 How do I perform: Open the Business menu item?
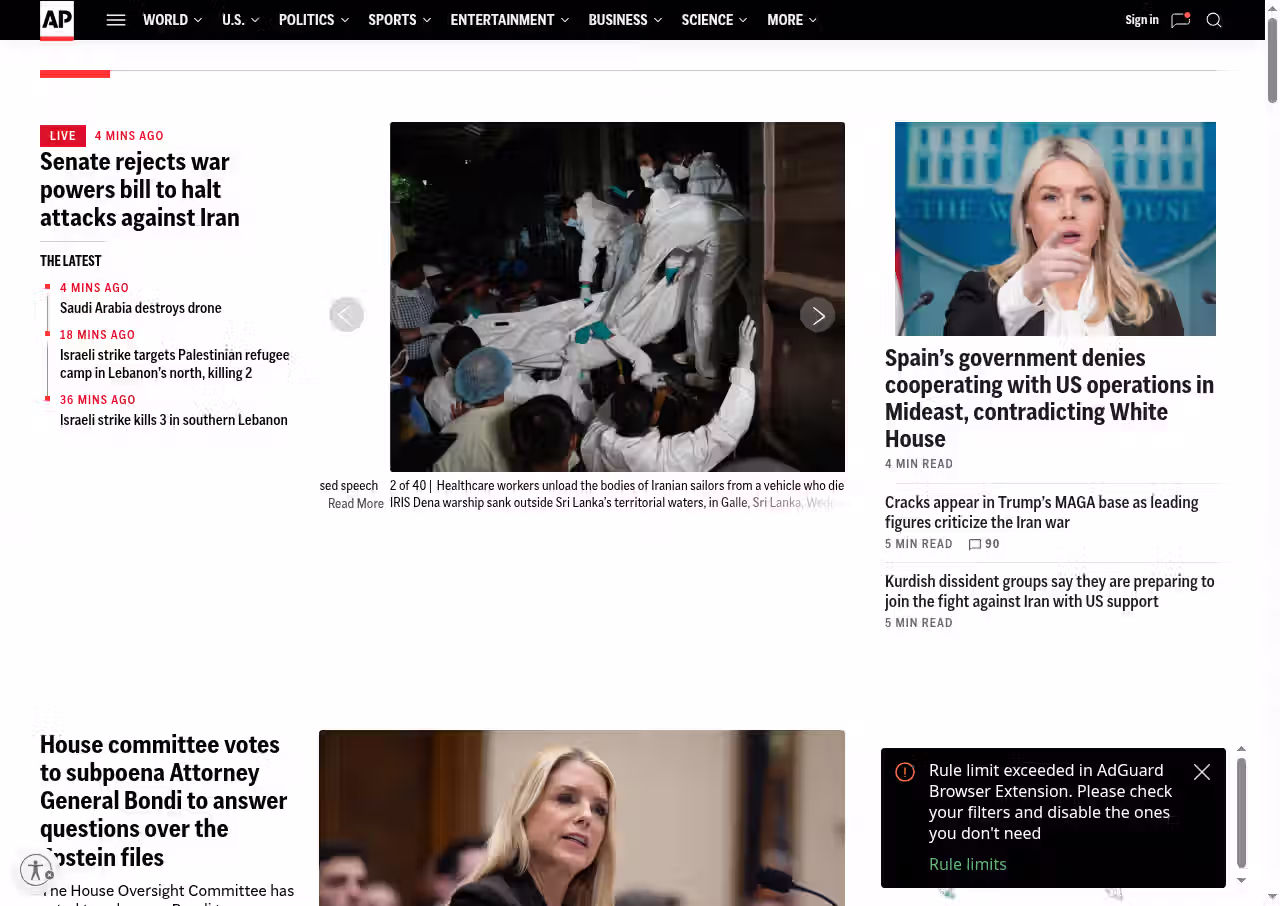(618, 20)
